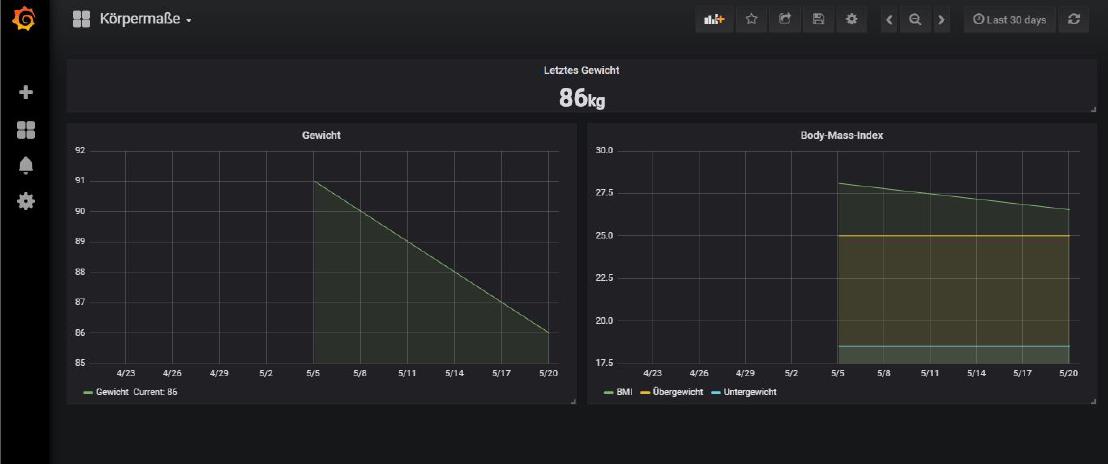Click the green BMI legend color swatch
Viewport: 1108px width, 464px height.
(x=608, y=392)
